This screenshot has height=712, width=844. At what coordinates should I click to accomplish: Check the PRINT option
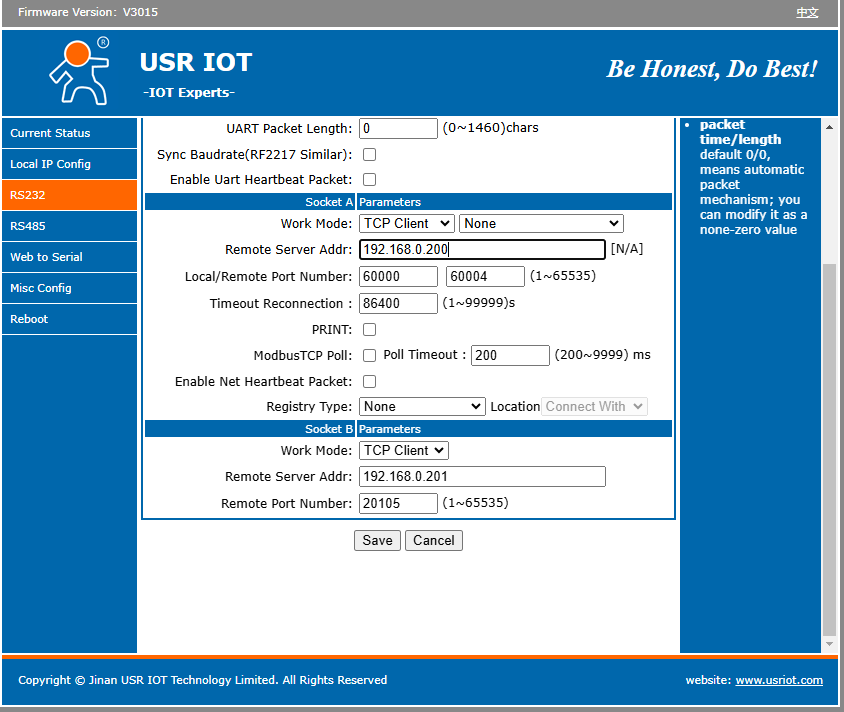pyautogui.click(x=369, y=329)
